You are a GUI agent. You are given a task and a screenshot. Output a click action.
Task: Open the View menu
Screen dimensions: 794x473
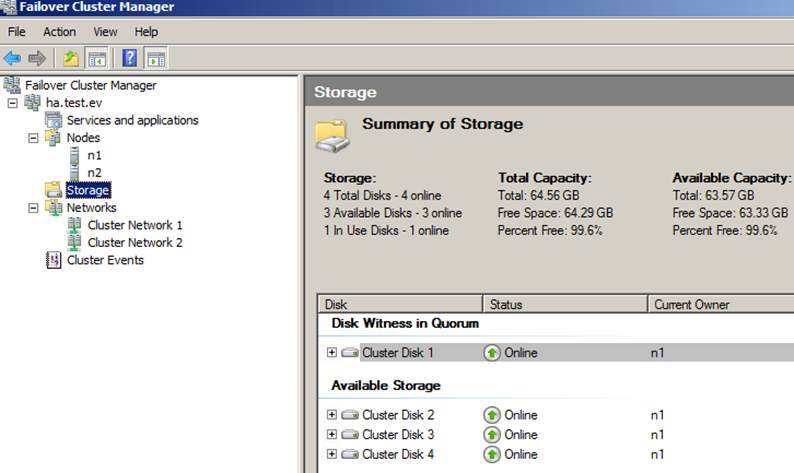tap(105, 32)
